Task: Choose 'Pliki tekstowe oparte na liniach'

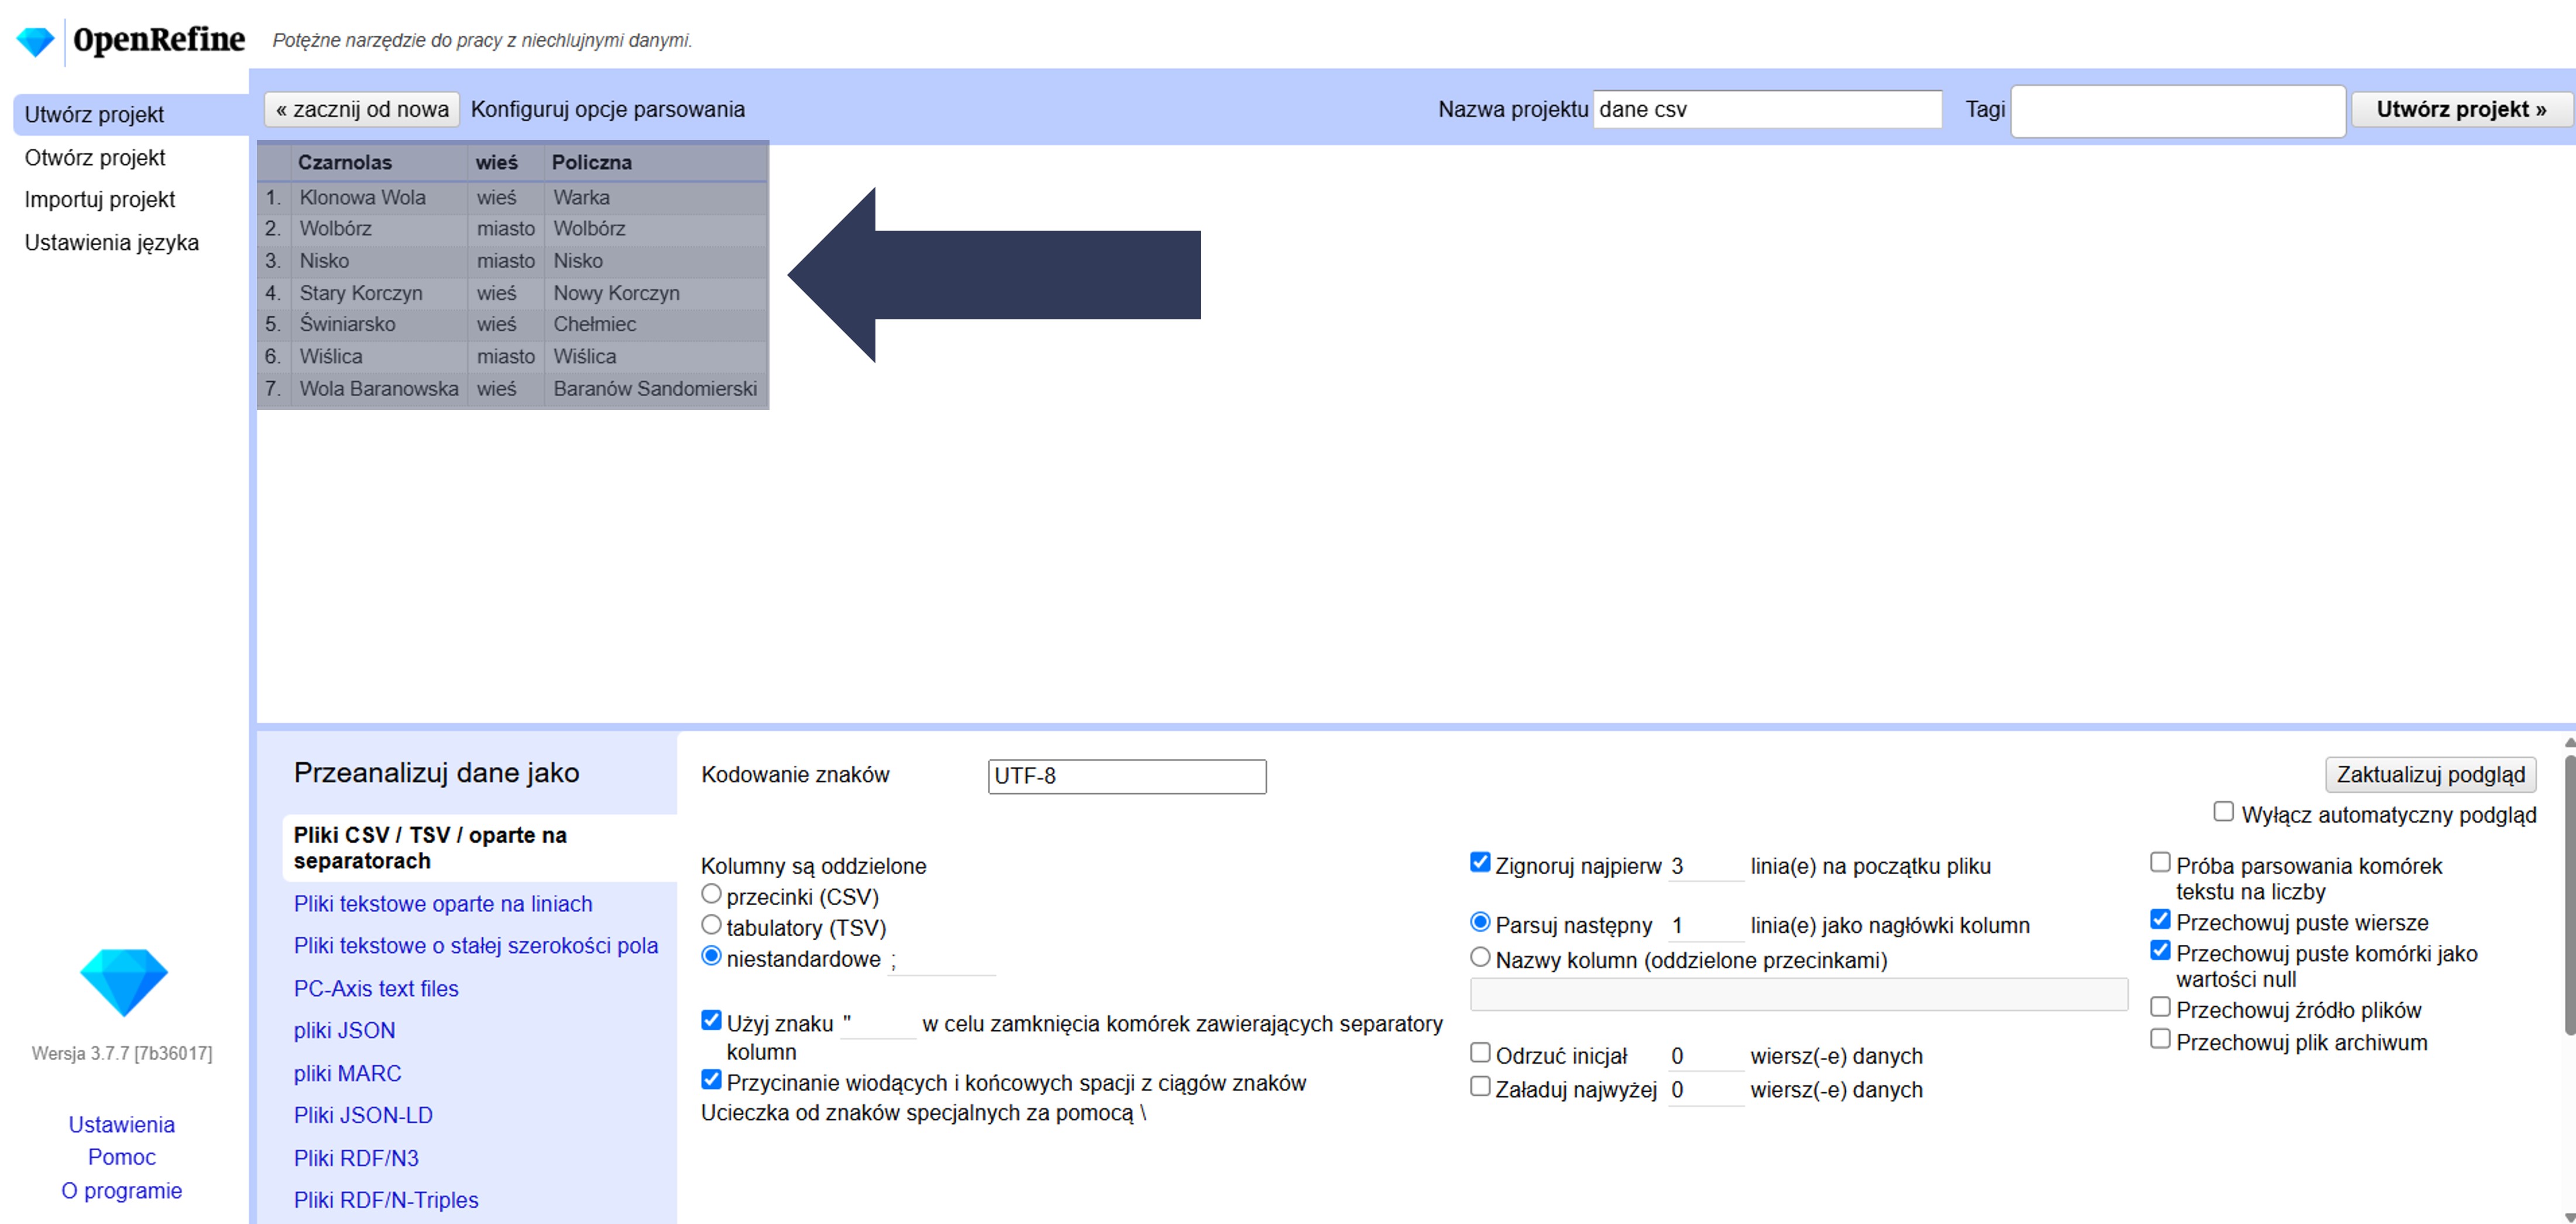Action: [x=442, y=903]
